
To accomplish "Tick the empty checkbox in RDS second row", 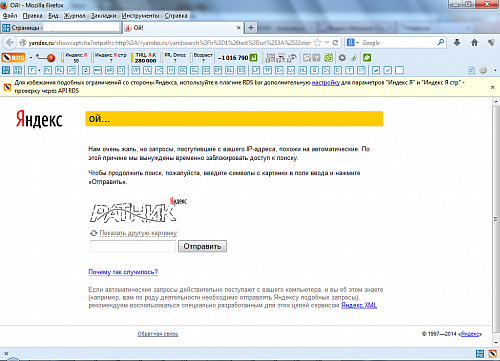I will (x=399, y=70).
